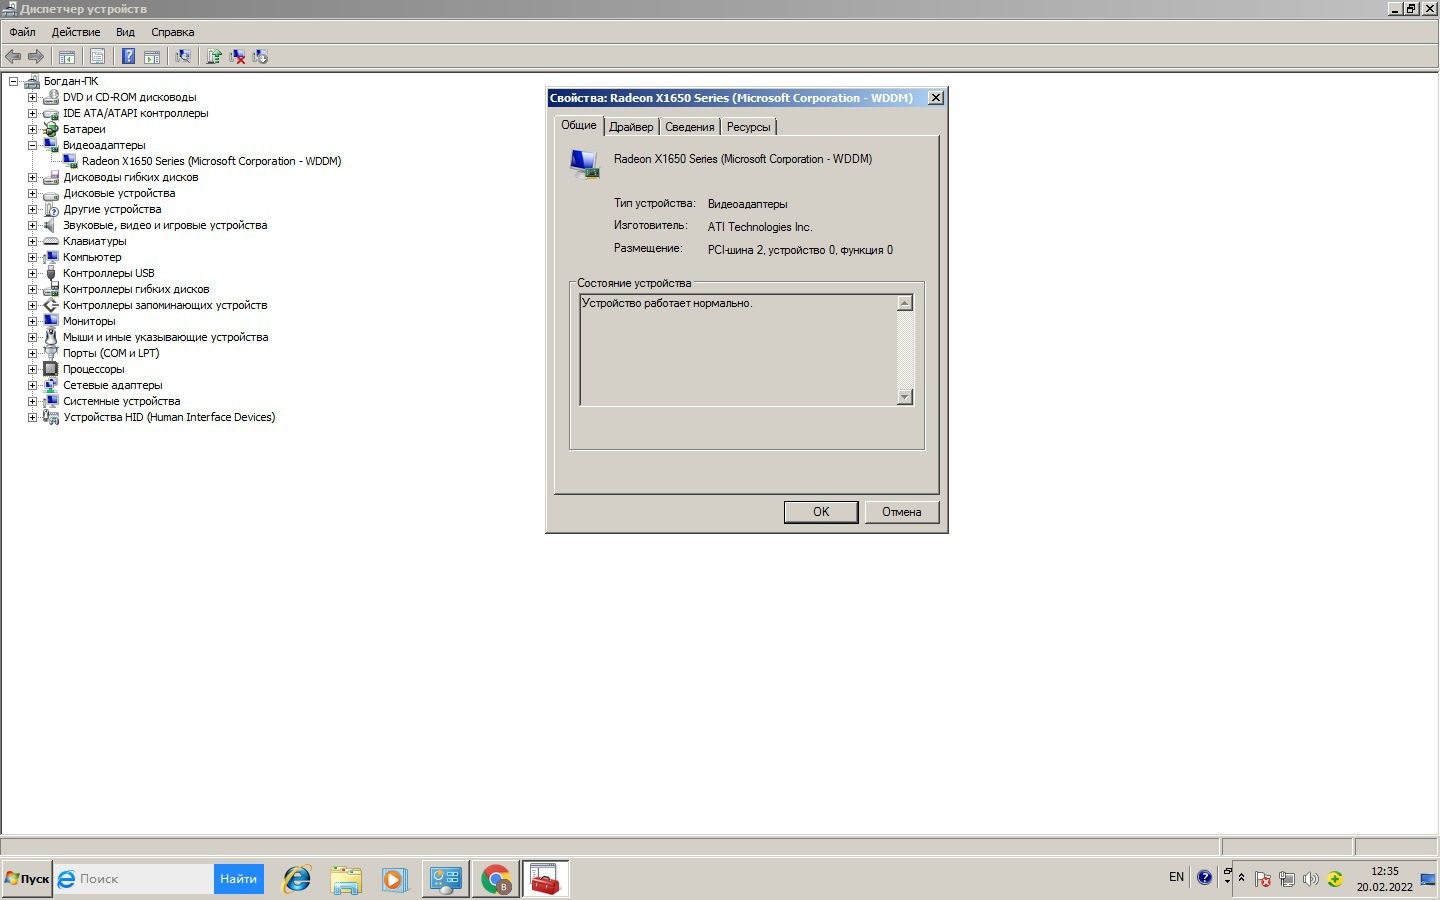1440x900 pixels.
Task: Select the Общие tab
Action: (579, 125)
